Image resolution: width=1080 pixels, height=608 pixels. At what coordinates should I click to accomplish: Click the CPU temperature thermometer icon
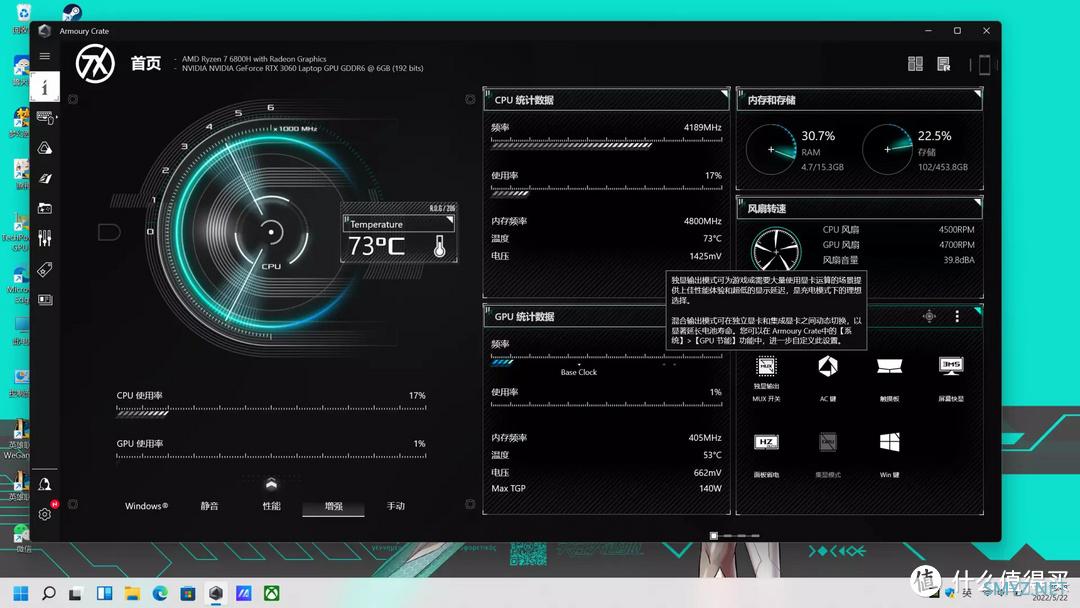(x=439, y=246)
